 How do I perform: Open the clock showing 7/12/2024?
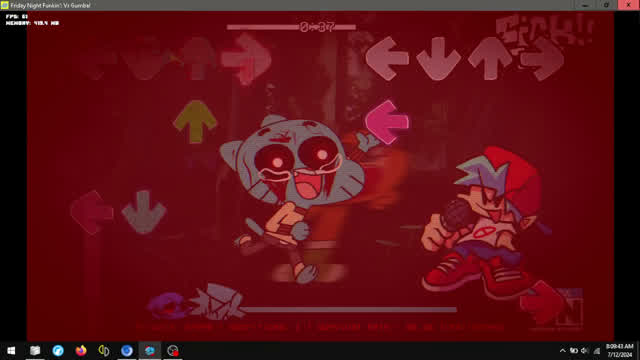pyautogui.click(x=619, y=351)
